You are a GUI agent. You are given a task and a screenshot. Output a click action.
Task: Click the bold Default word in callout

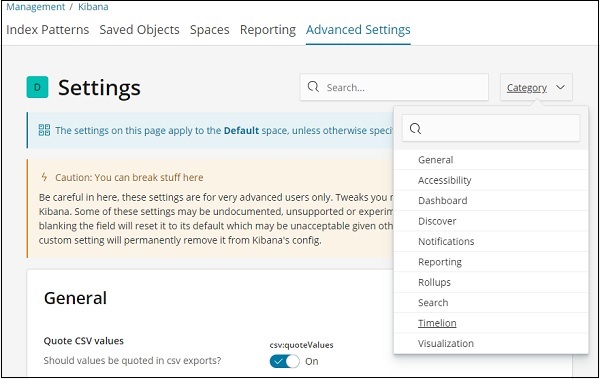tap(241, 130)
